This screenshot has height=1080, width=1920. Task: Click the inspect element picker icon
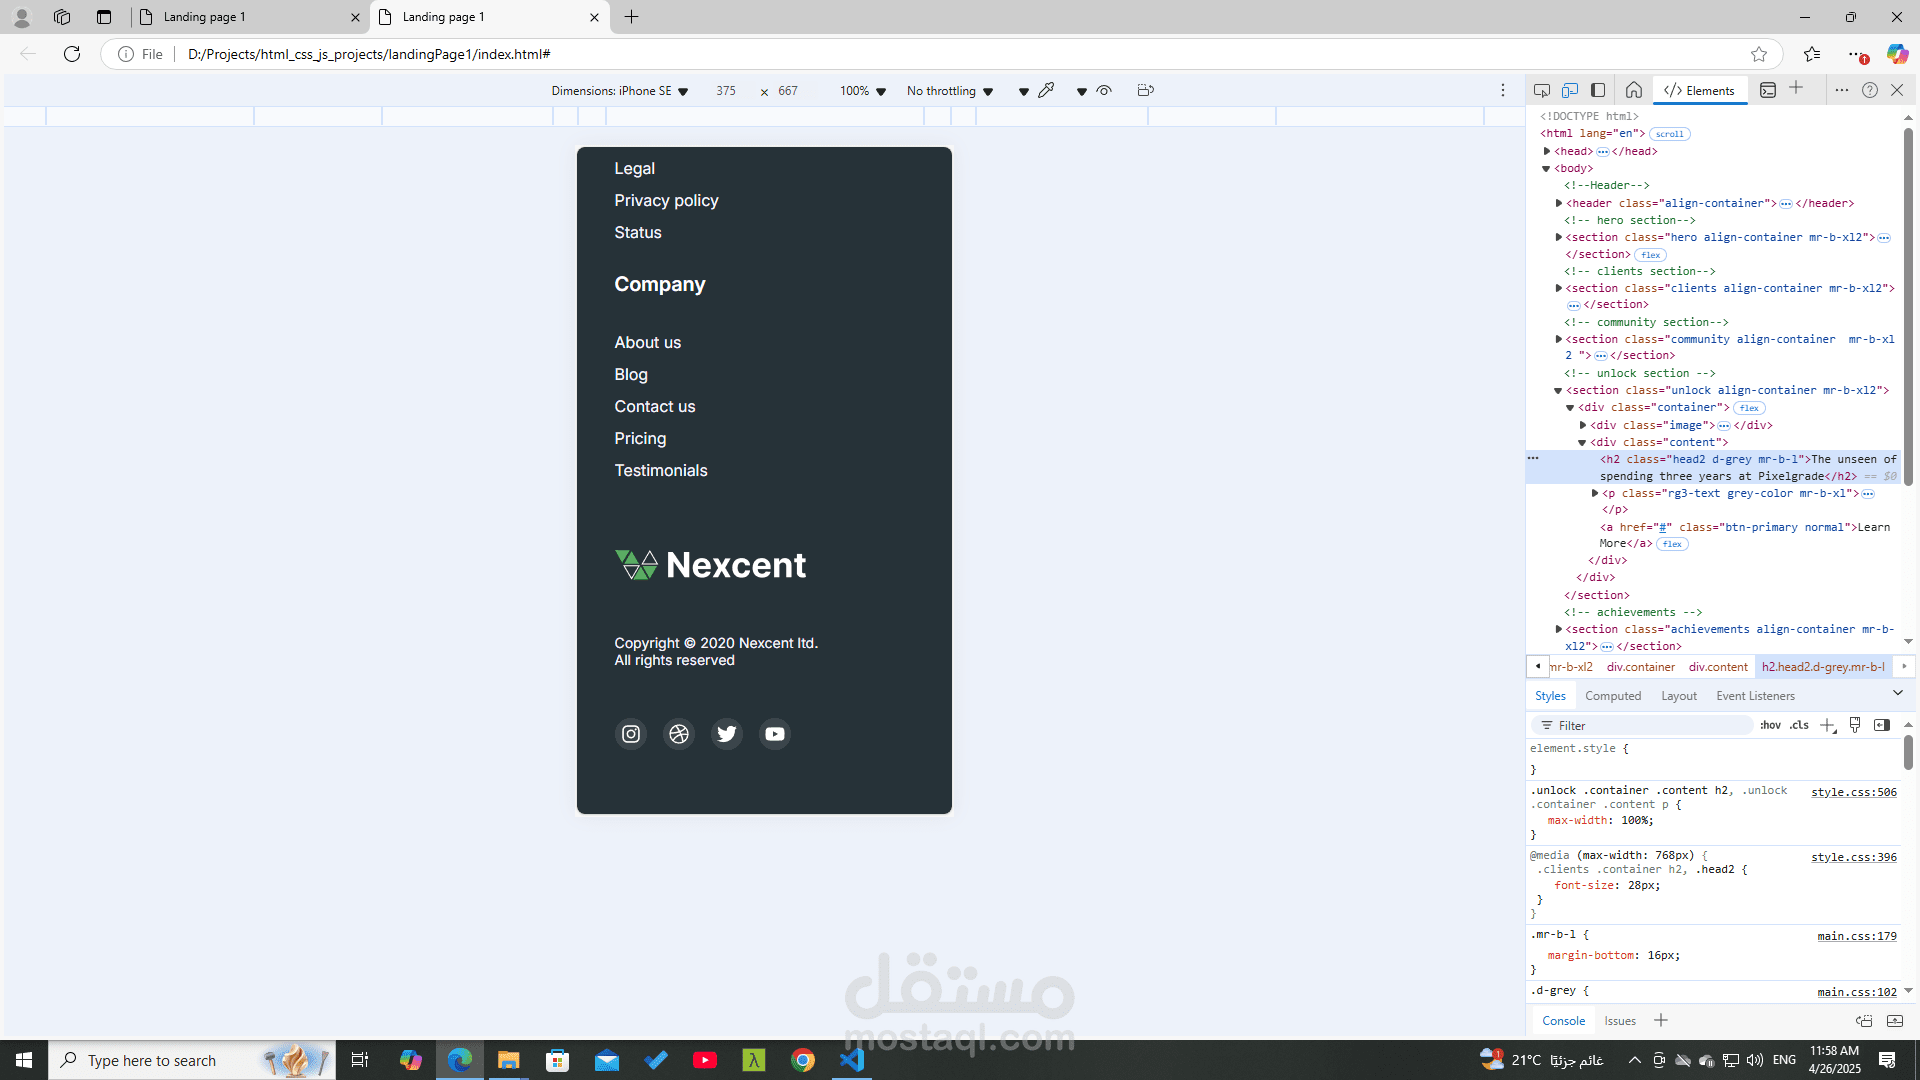tap(1542, 90)
